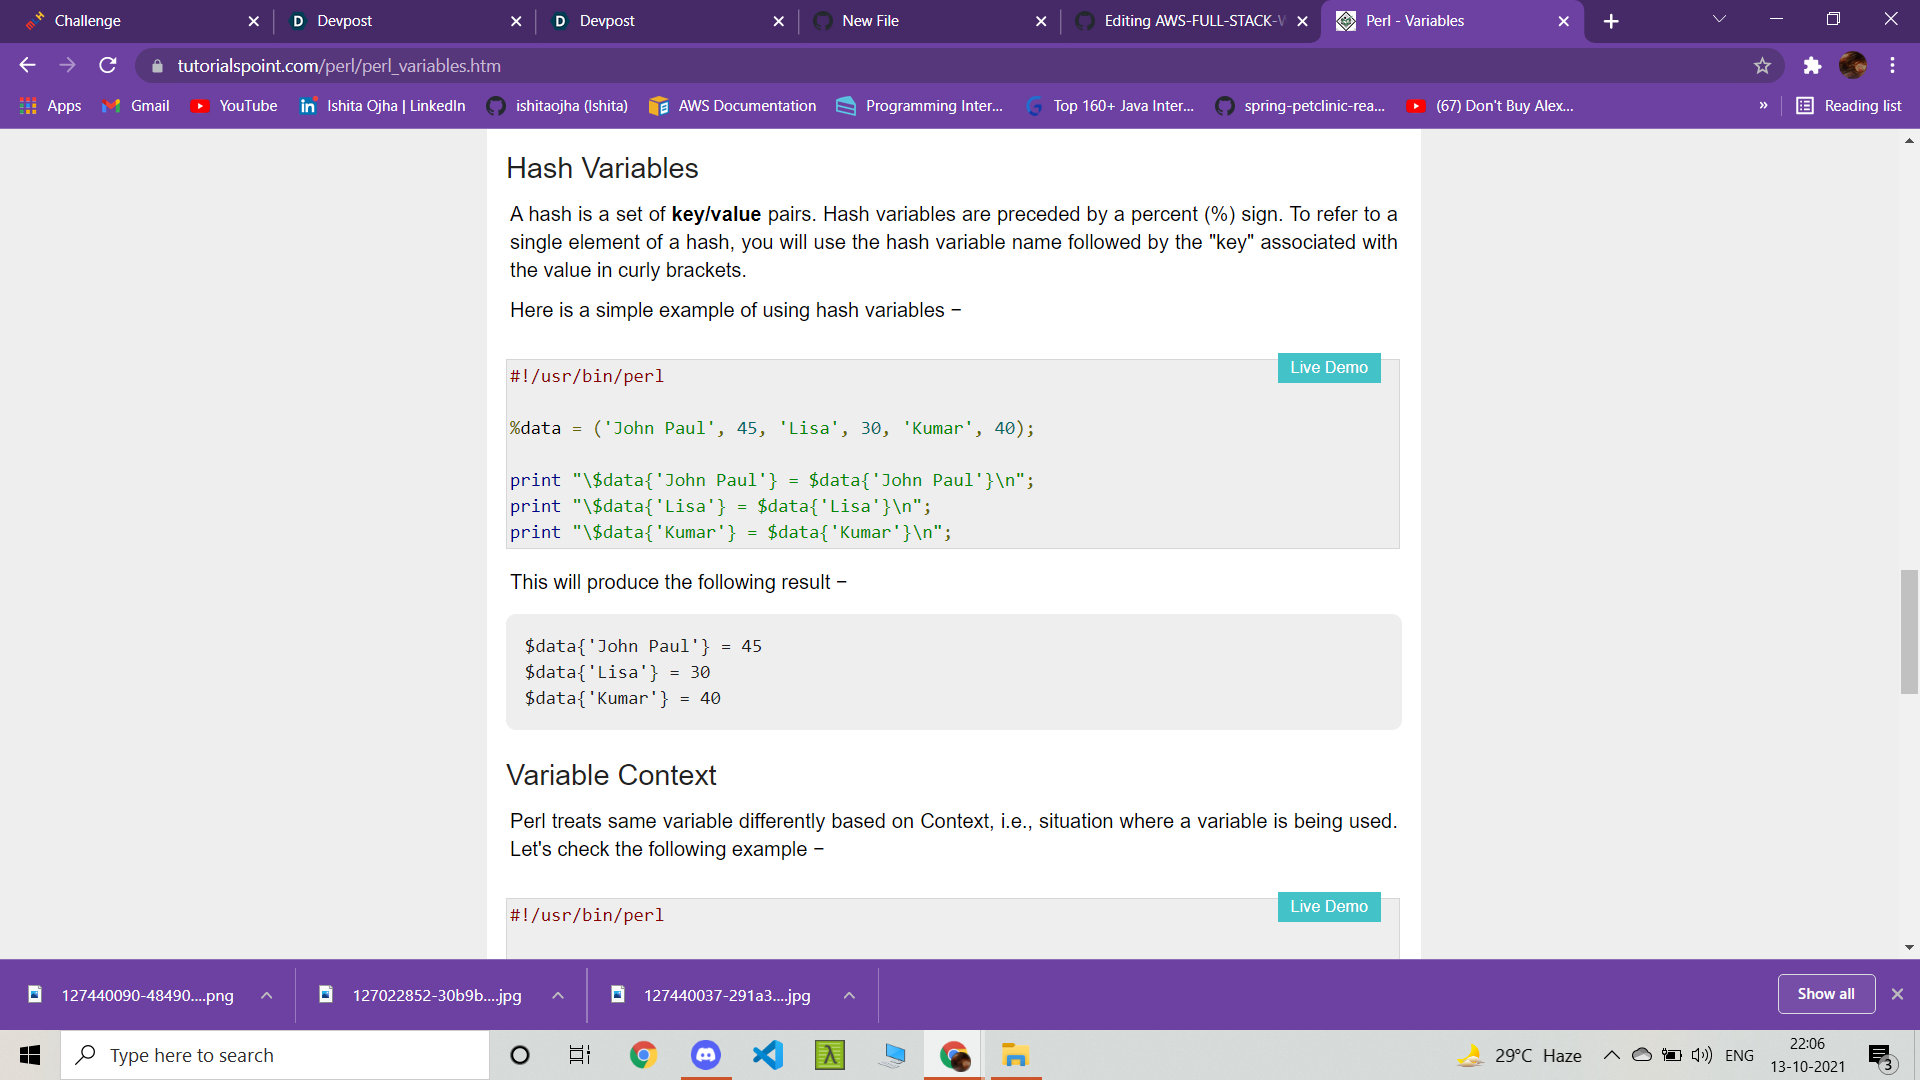Launch Visual Studio Code from taskbar

click(x=768, y=1055)
